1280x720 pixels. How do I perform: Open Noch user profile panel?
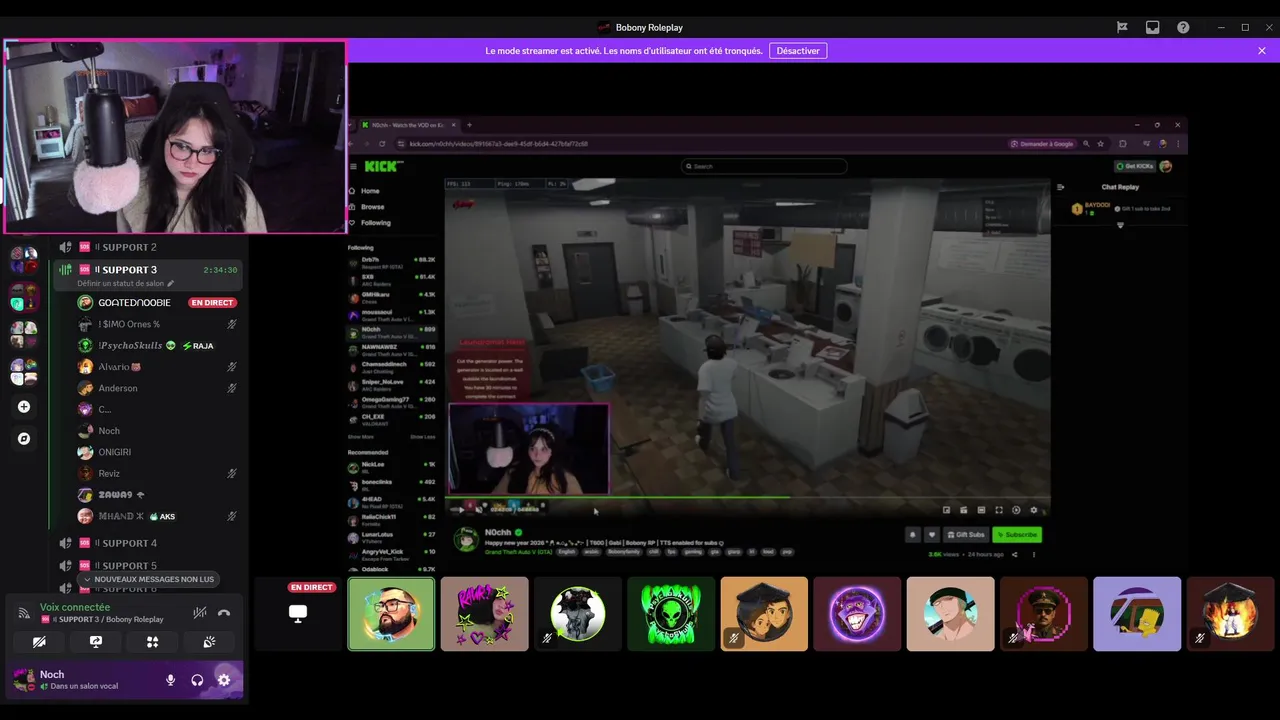click(x=80, y=680)
